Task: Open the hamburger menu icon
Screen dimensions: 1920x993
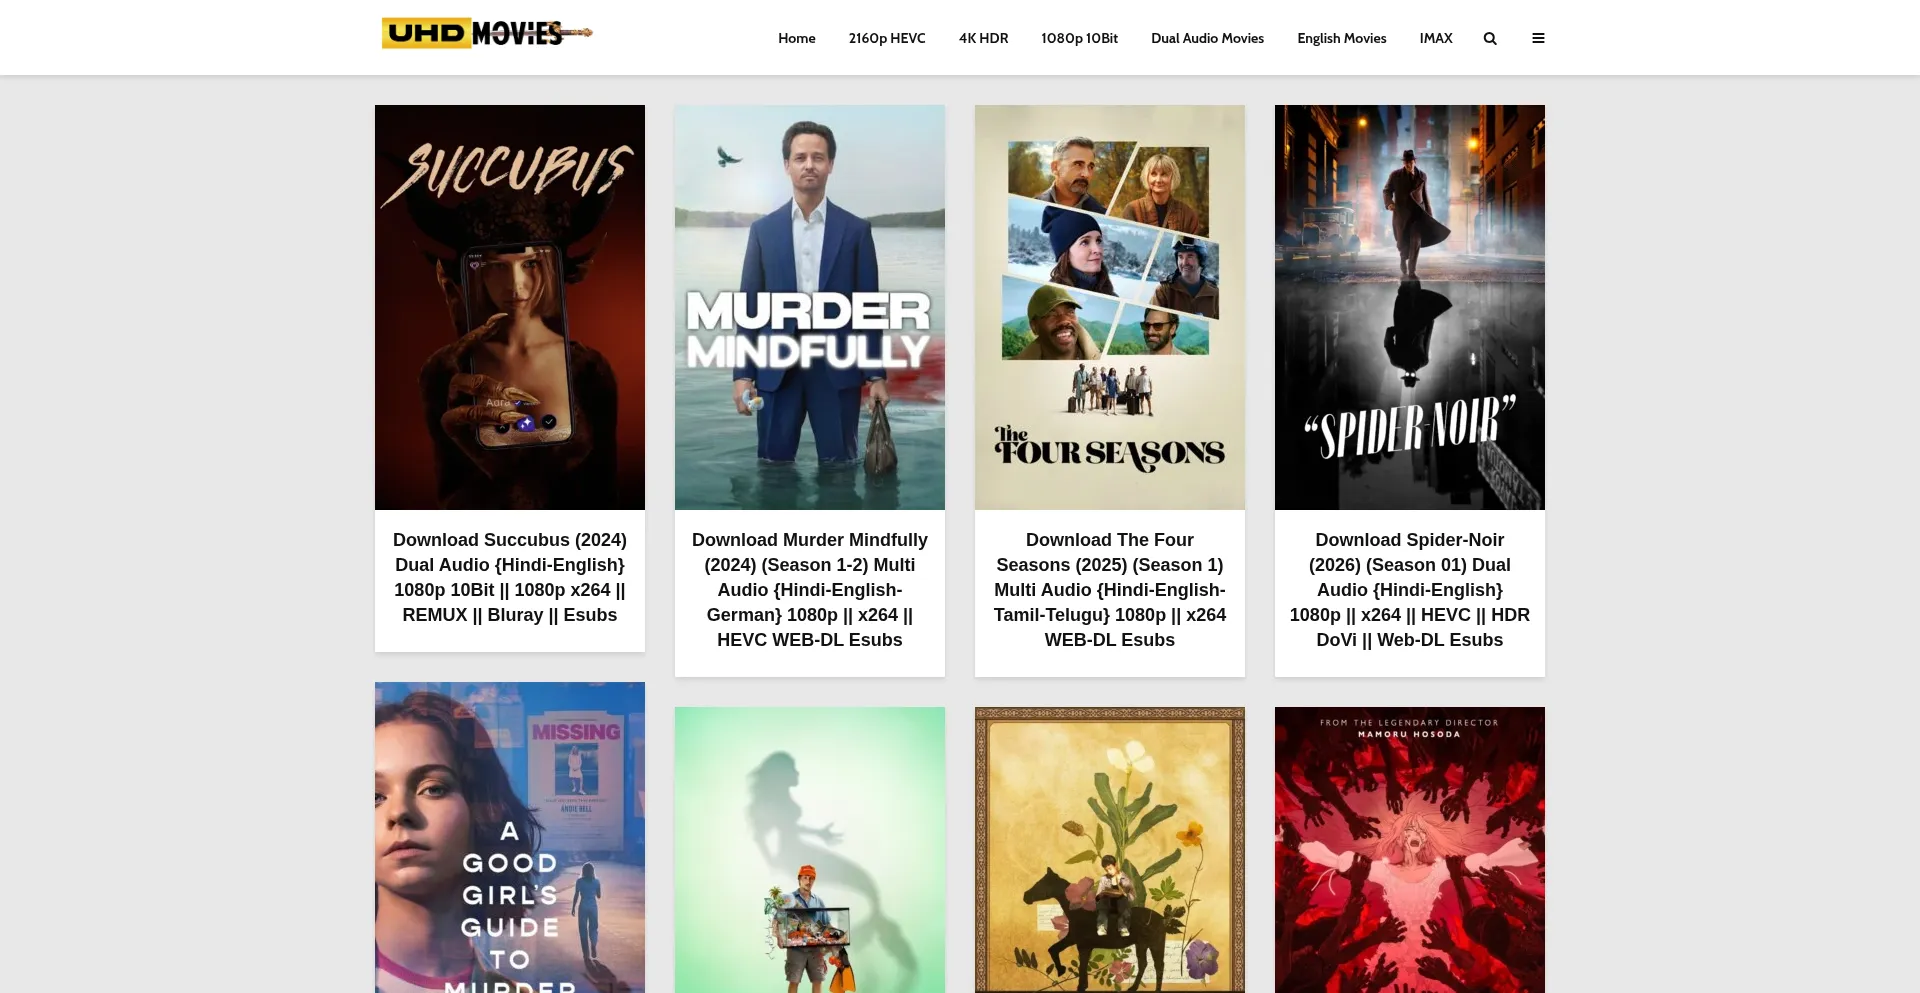Action: (x=1538, y=38)
